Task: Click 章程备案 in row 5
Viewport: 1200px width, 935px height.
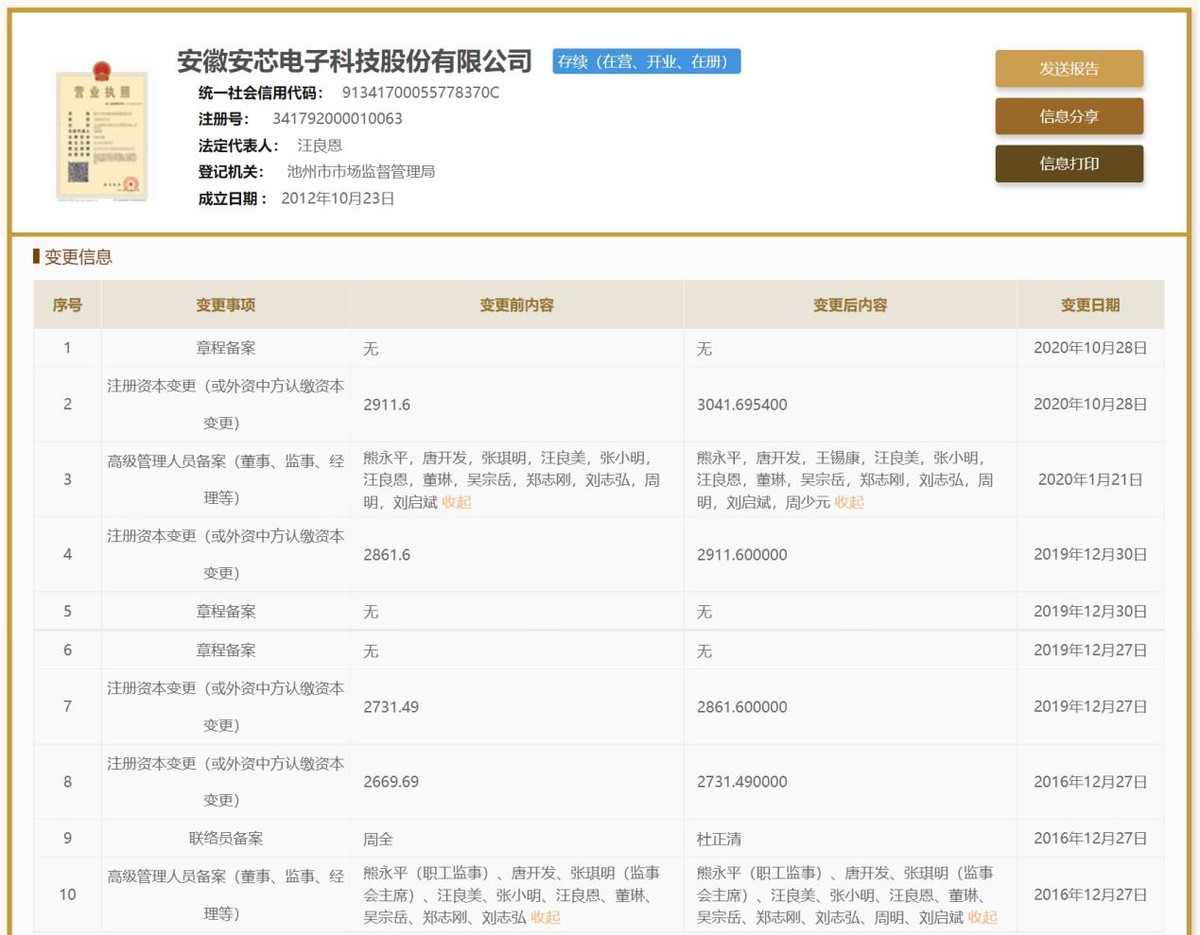Action: point(226,611)
